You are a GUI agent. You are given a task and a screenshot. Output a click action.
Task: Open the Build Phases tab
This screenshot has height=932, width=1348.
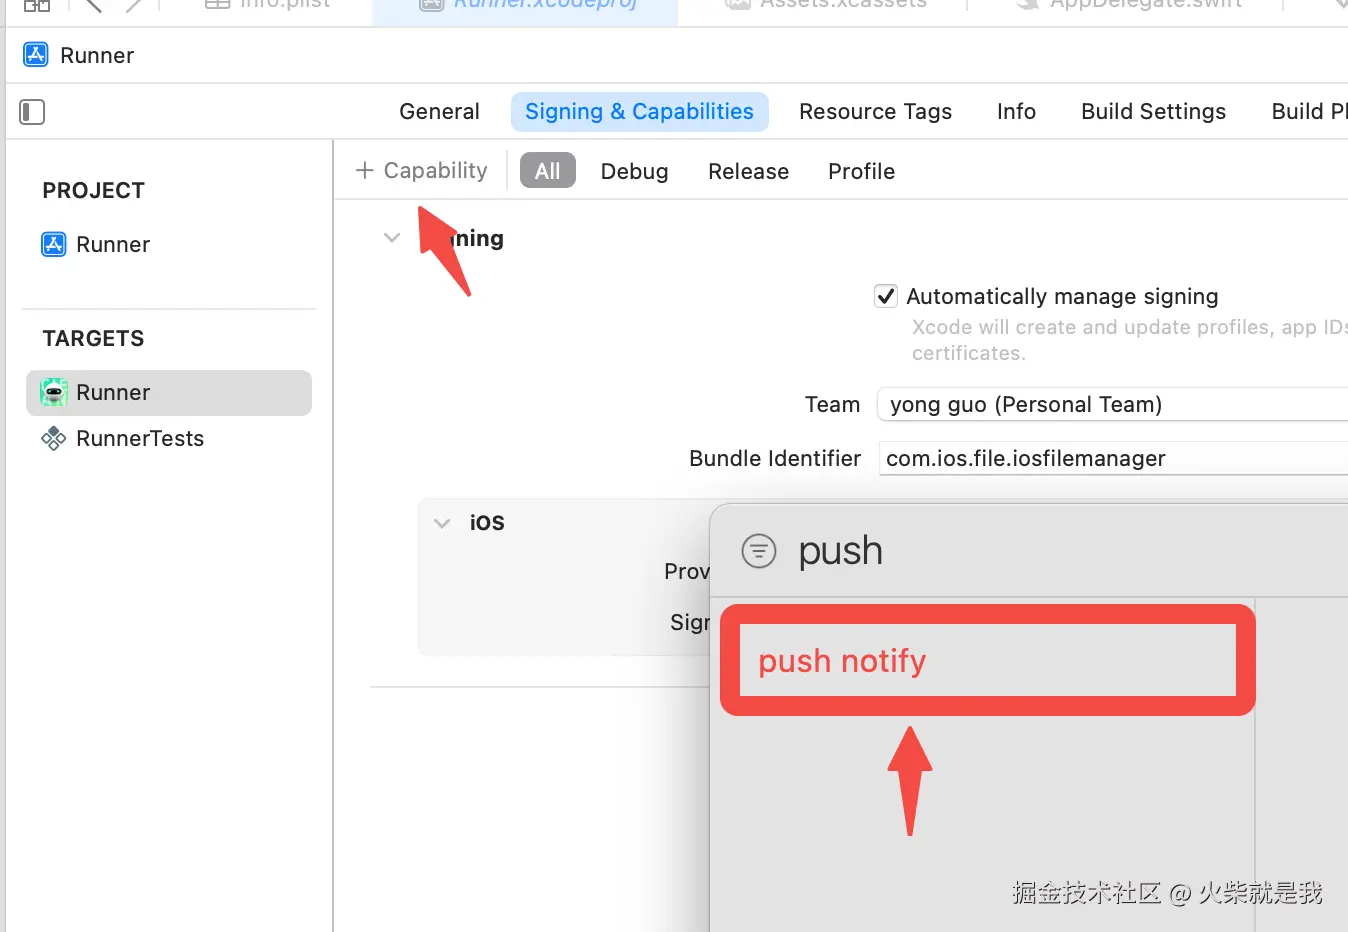click(1309, 112)
